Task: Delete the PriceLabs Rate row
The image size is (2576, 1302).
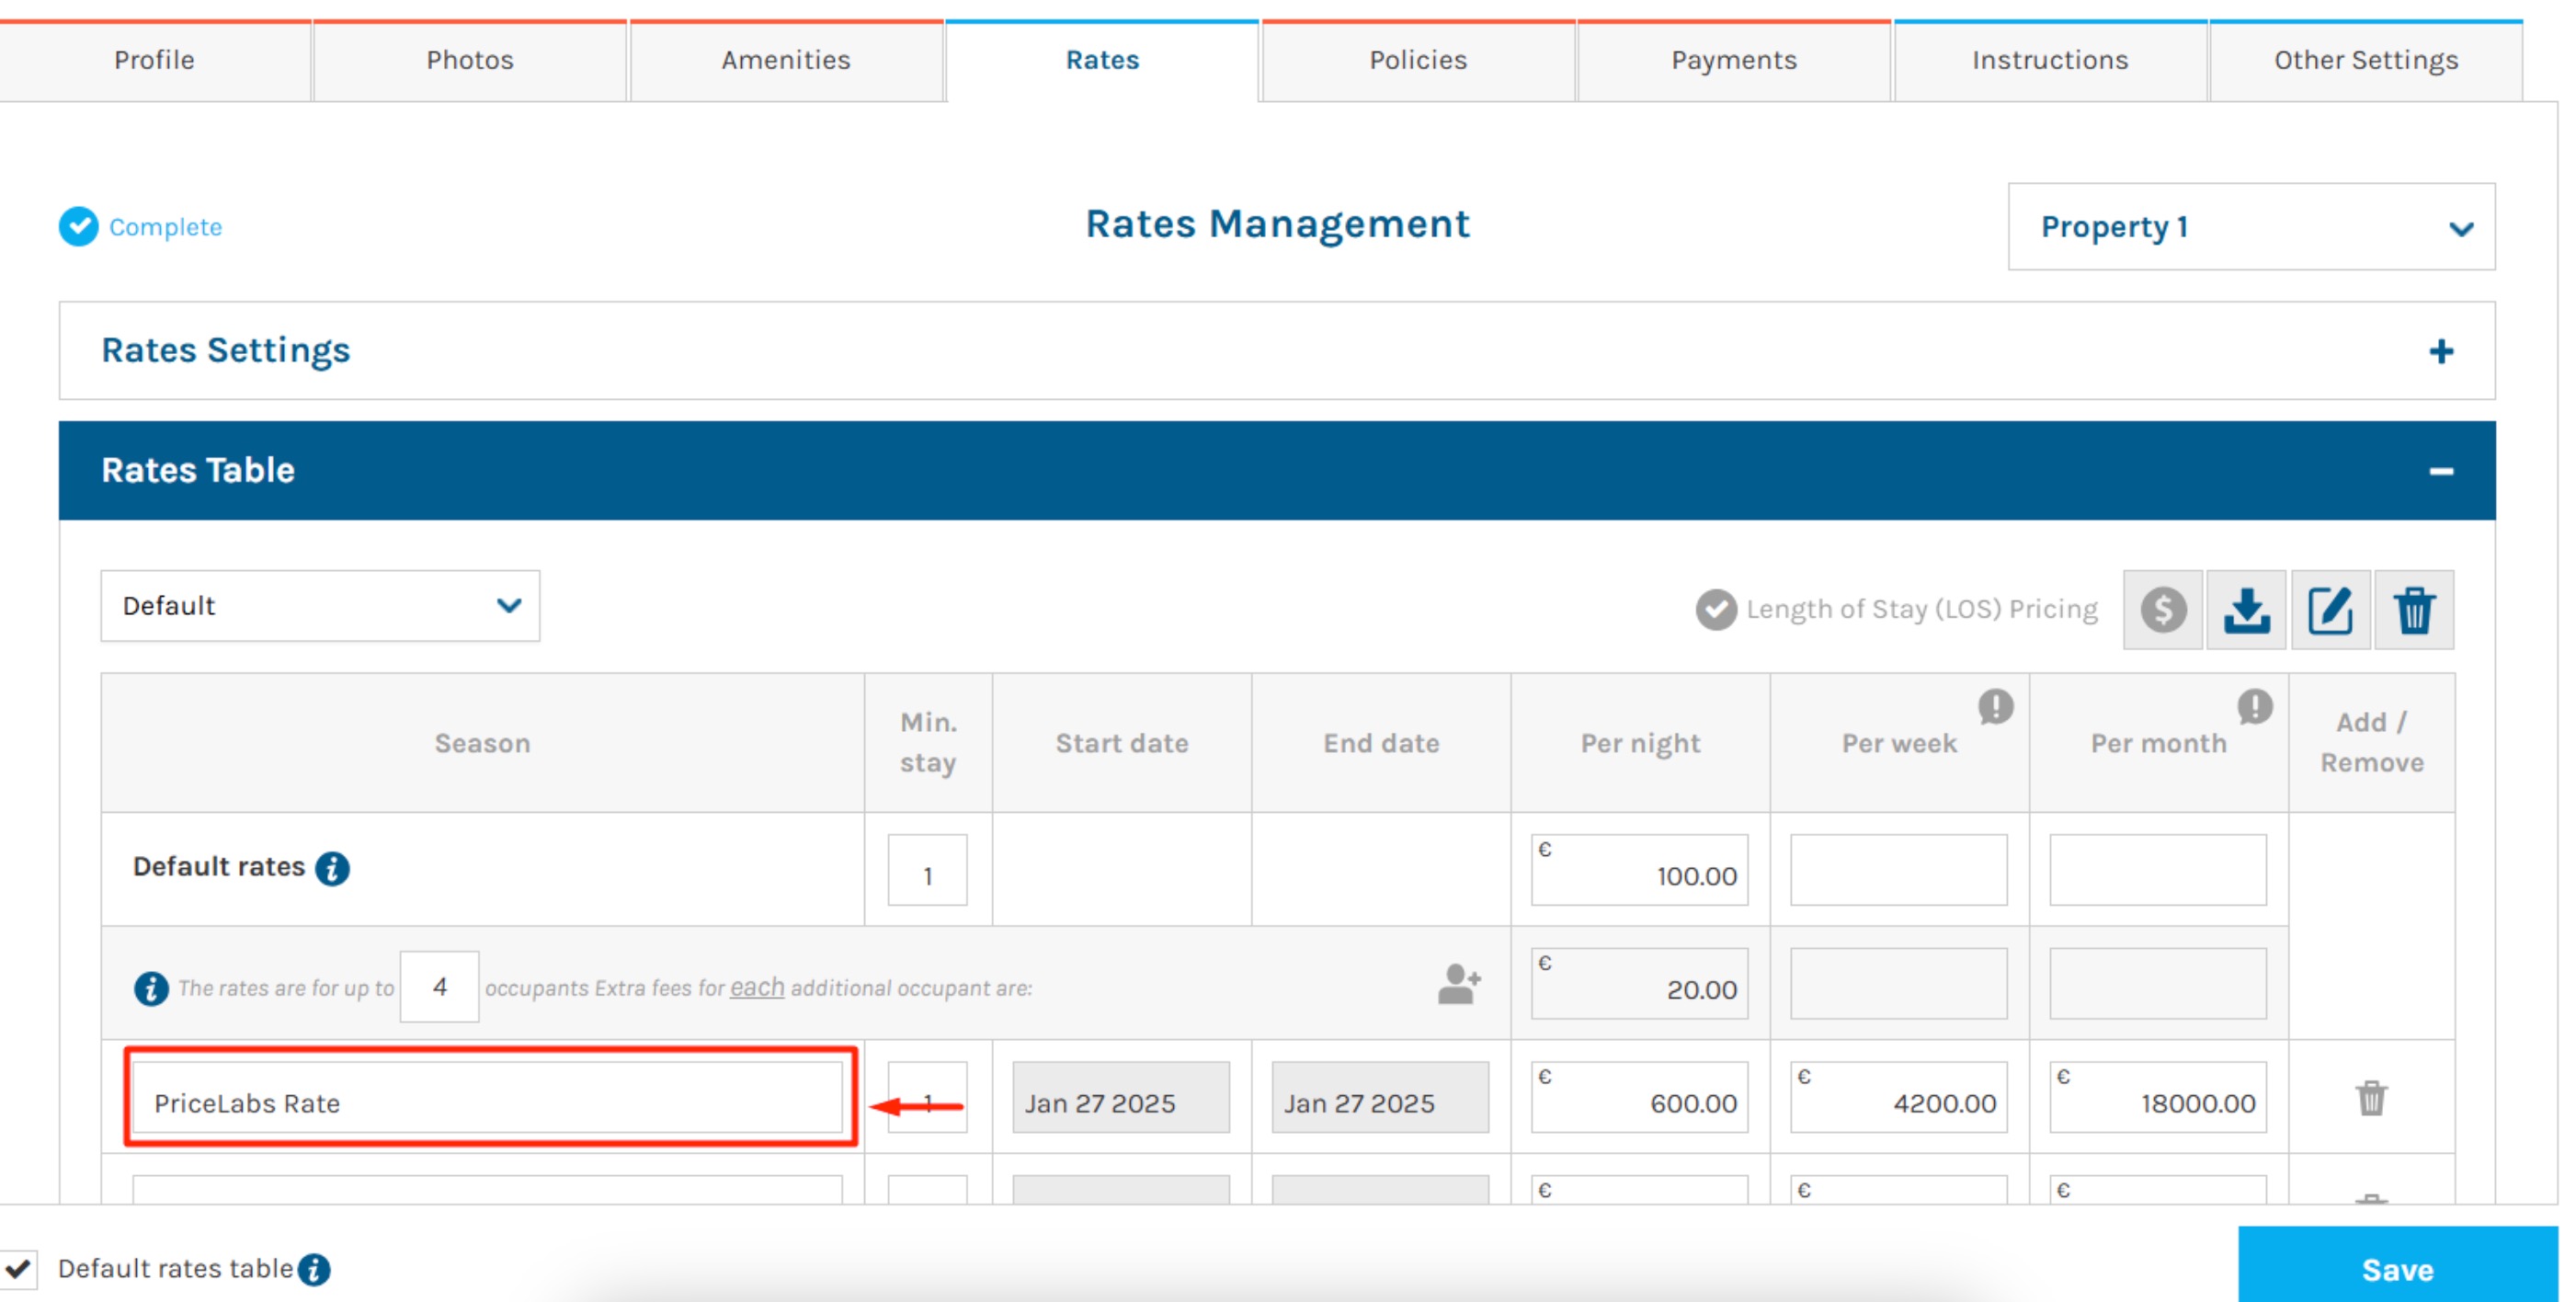Action: click(2370, 1098)
